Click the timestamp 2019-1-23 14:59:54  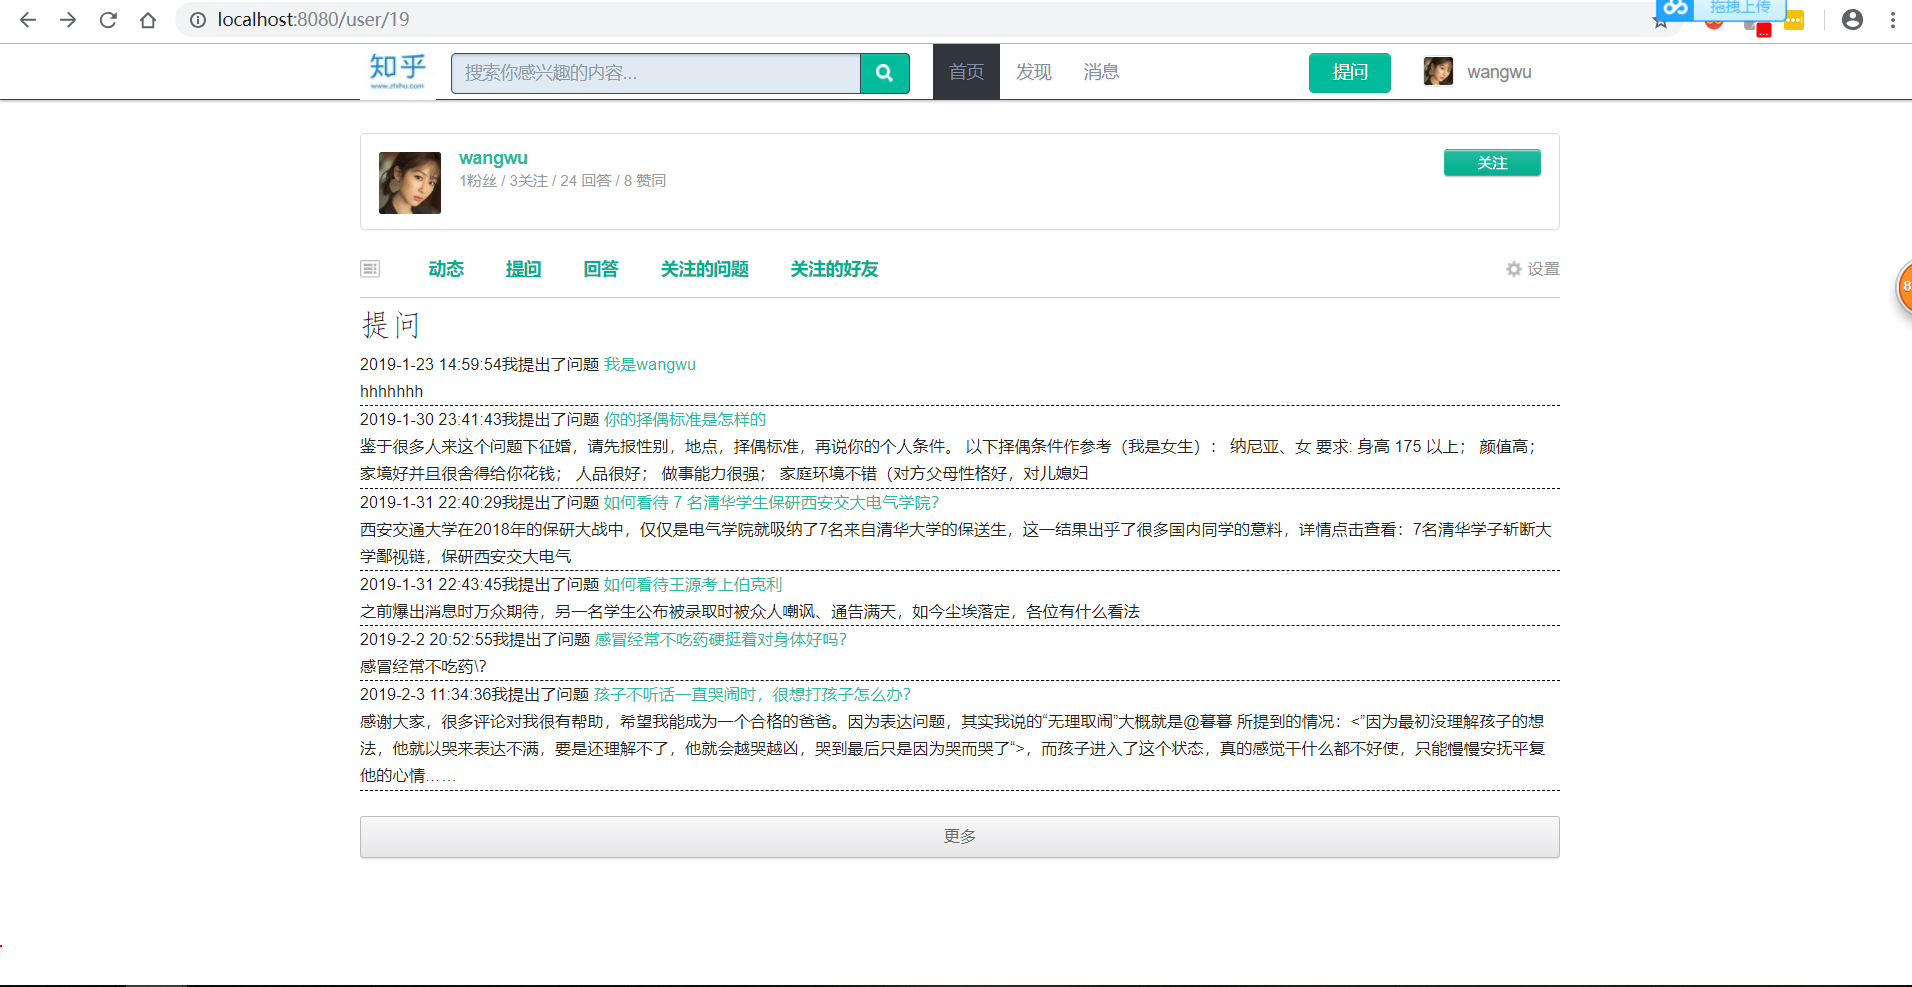[x=431, y=365]
